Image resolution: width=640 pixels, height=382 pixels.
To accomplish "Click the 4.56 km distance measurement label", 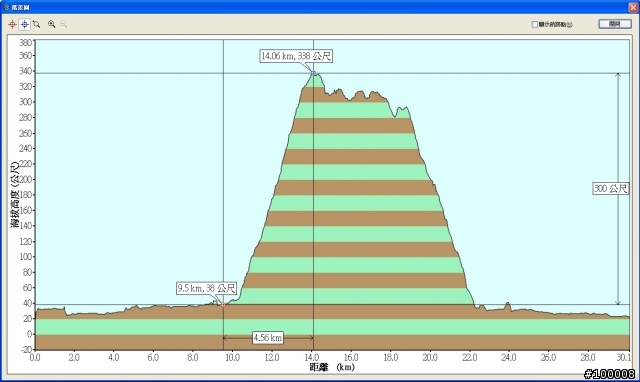I will (268, 338).
